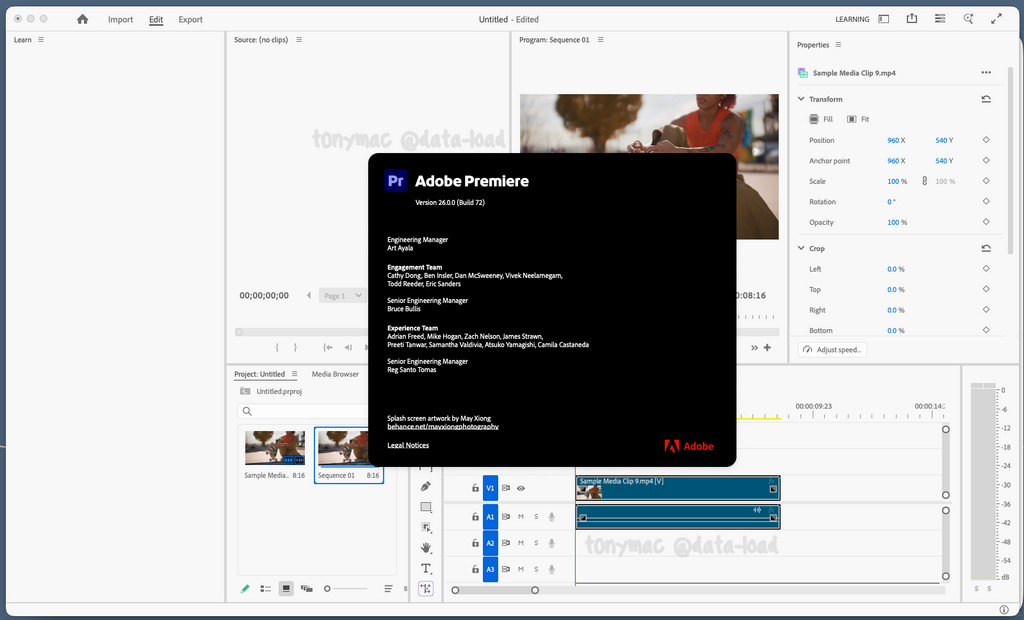Switch to the Export tab
The height and width of the screenshot is (620, 1024).
(191, 20)
